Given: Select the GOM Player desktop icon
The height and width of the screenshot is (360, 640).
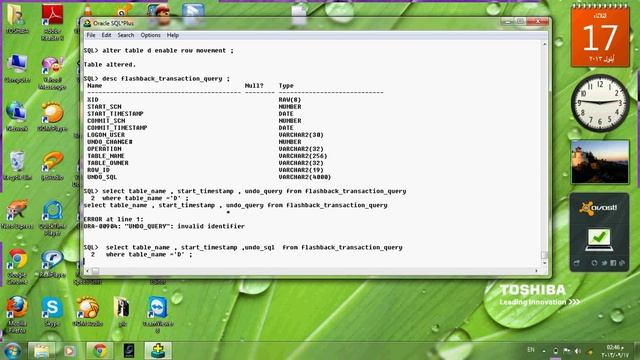Looking at the screenshot, I should click(52, 117).
